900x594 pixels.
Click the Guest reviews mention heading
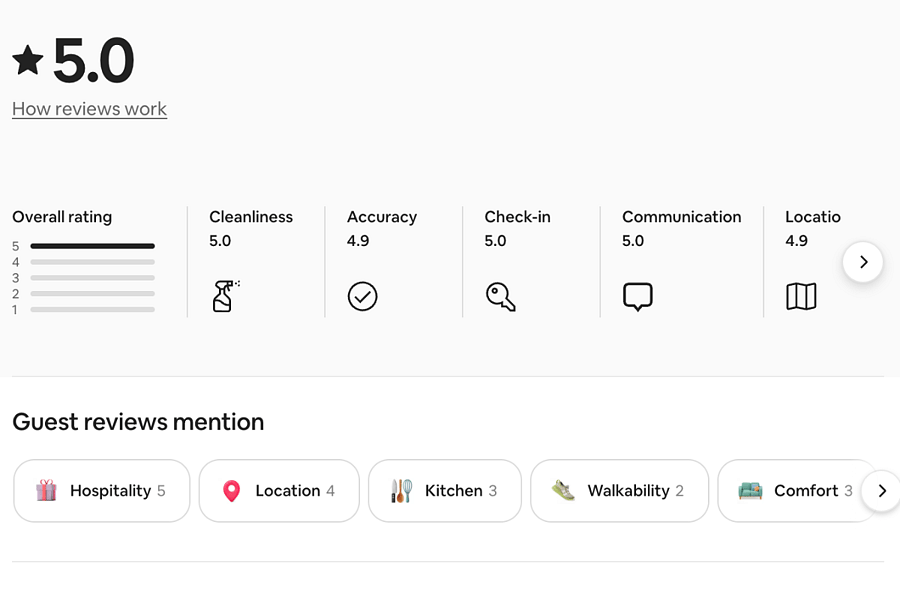pyautogui.click(x=138, y=422)
